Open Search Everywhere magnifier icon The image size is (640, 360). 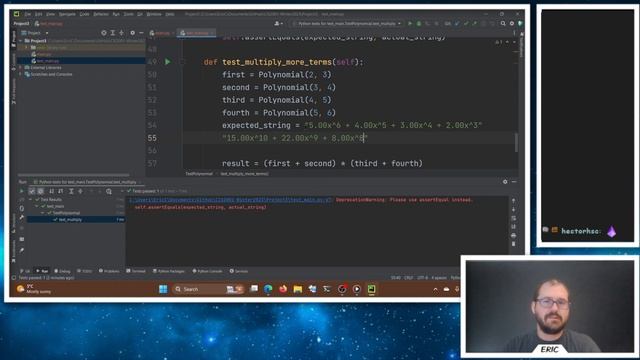[x=503, y=24]
